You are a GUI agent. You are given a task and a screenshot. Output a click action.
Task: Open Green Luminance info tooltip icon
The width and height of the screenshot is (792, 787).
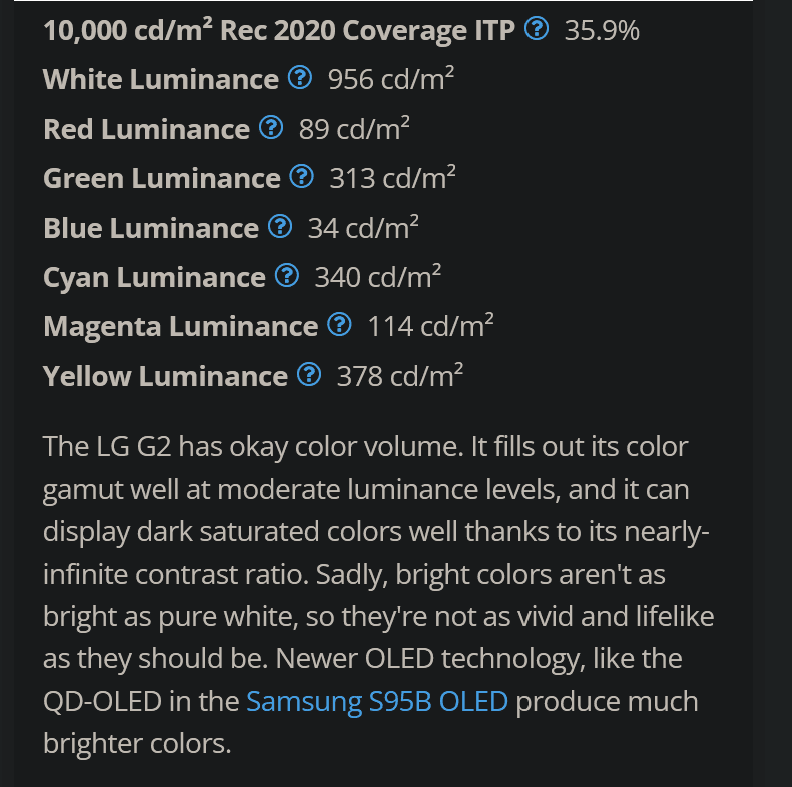click(x=302, y=177)
